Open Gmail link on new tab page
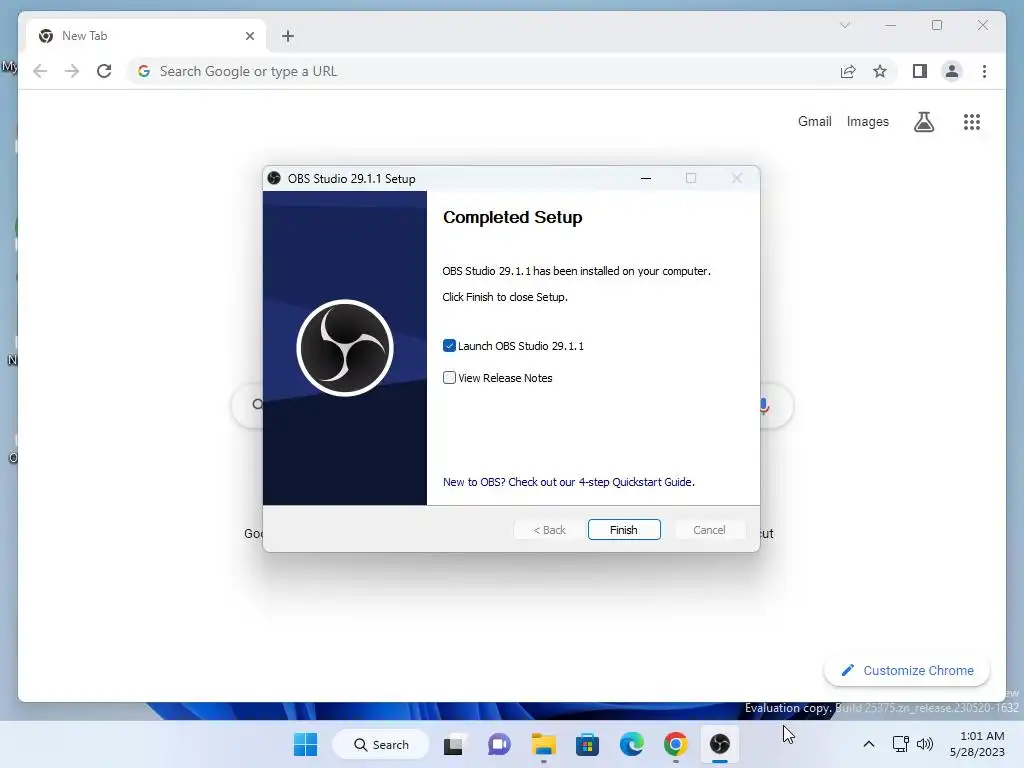1024x768 pixels. tap(814, 121)
